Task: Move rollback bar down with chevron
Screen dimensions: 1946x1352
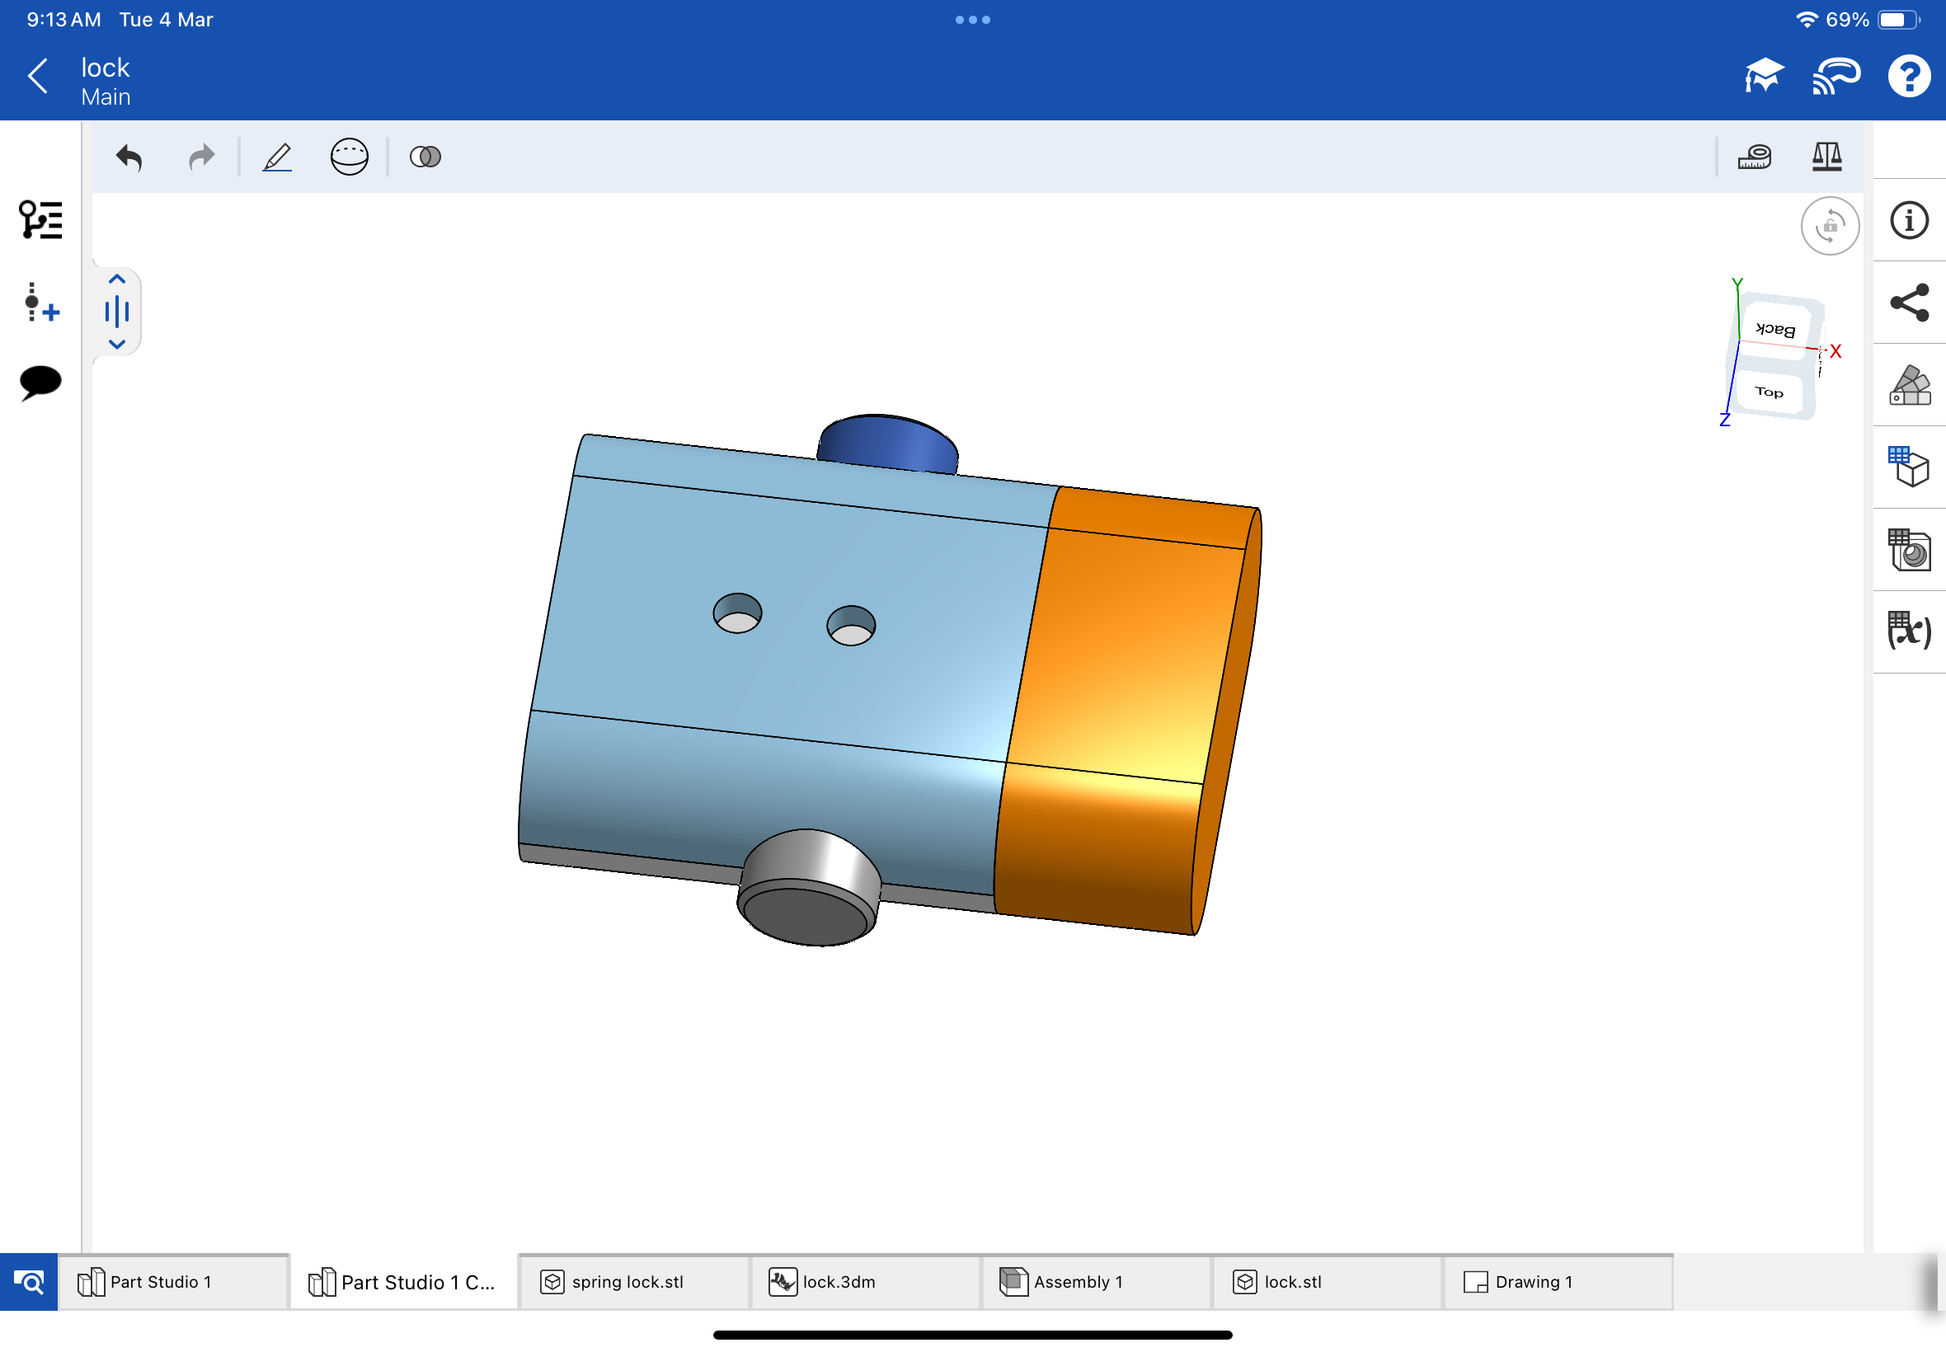Action: tap(117, 344)
